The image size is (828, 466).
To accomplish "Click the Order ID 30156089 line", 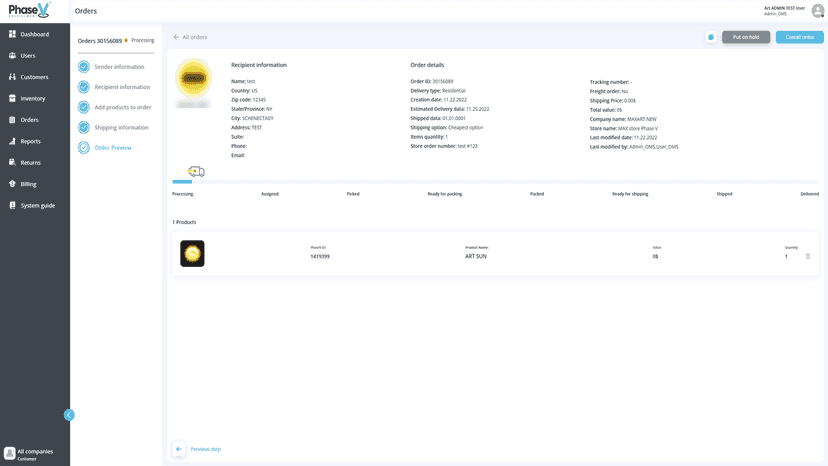I will click(431, 81).
